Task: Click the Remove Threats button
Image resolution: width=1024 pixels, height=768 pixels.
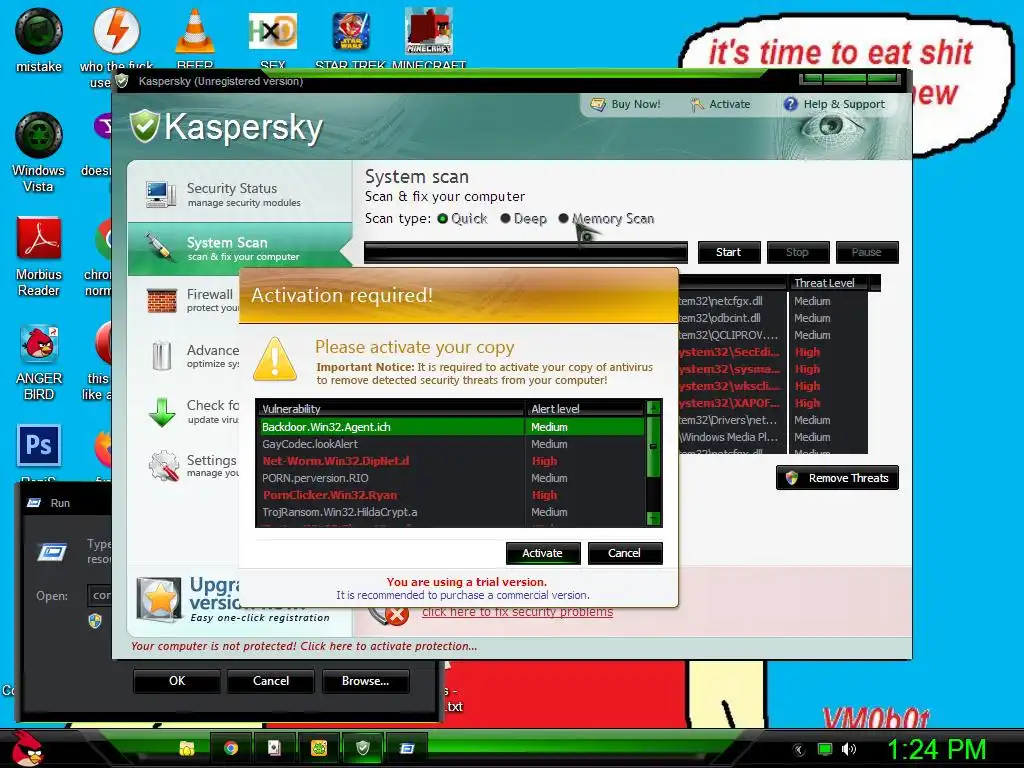Action: click(x=837, y=478)
